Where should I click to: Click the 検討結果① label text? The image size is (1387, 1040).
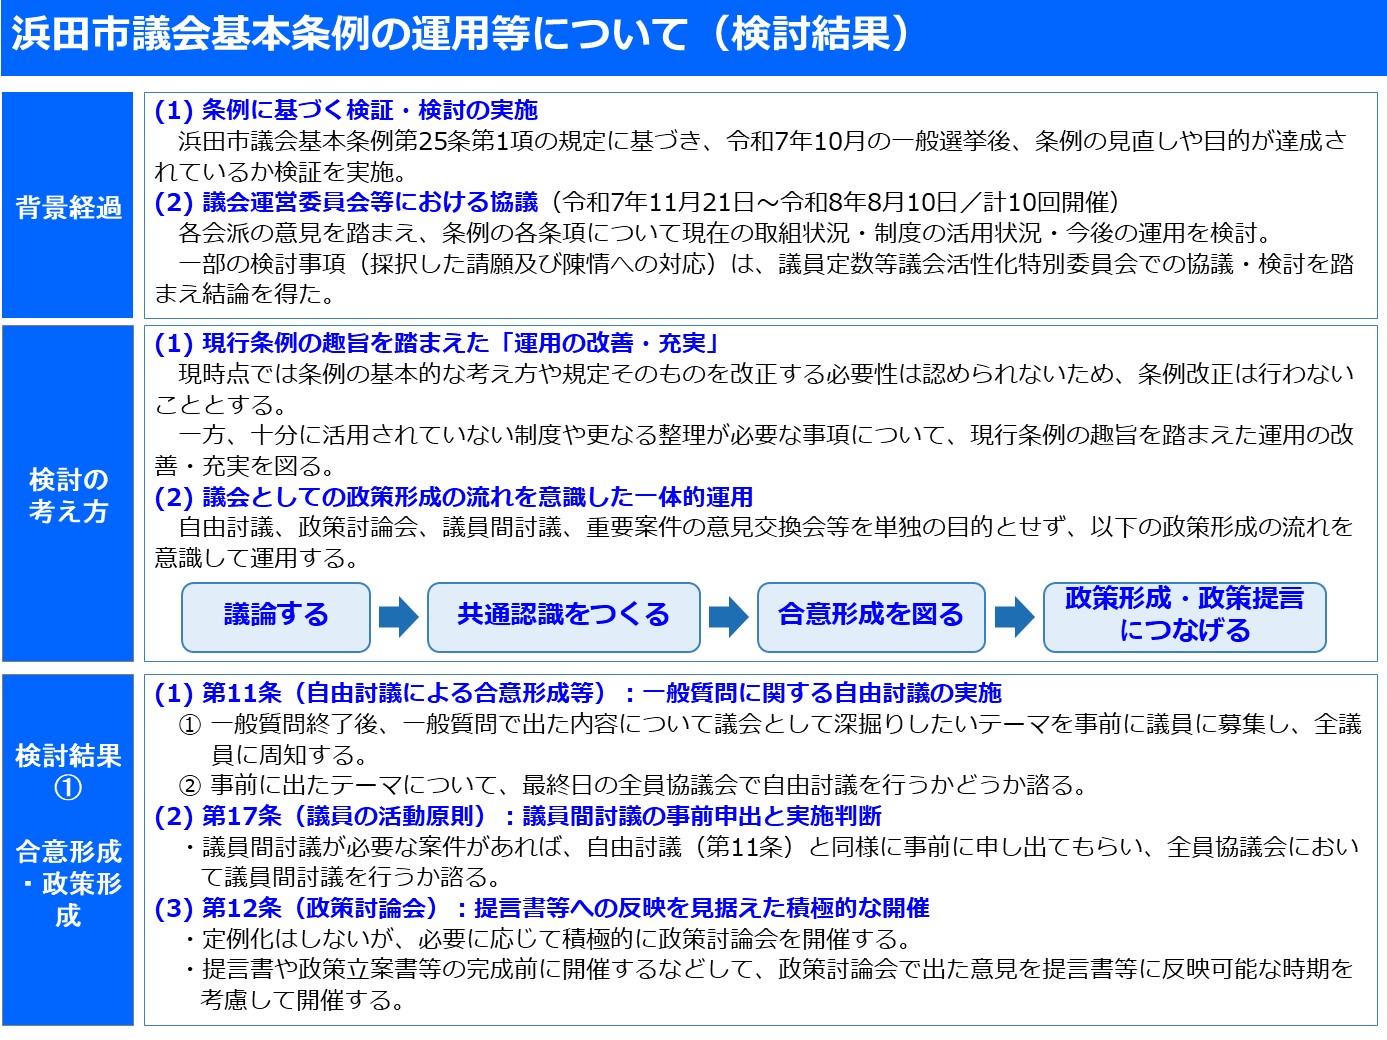pos(68,771)
